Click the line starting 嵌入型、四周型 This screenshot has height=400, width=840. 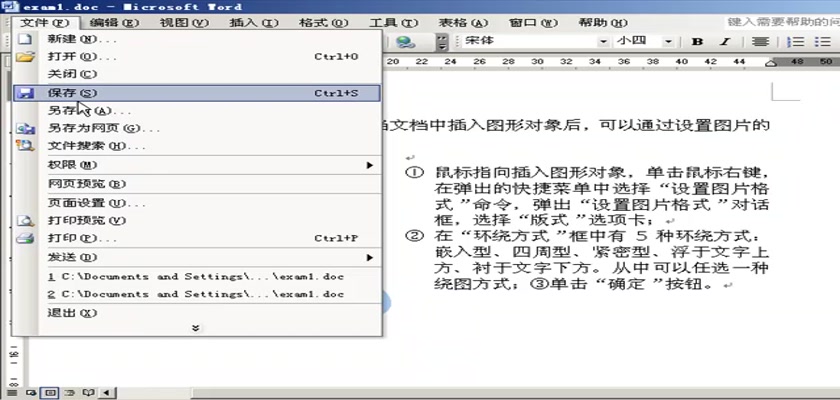tap(602, 252)
